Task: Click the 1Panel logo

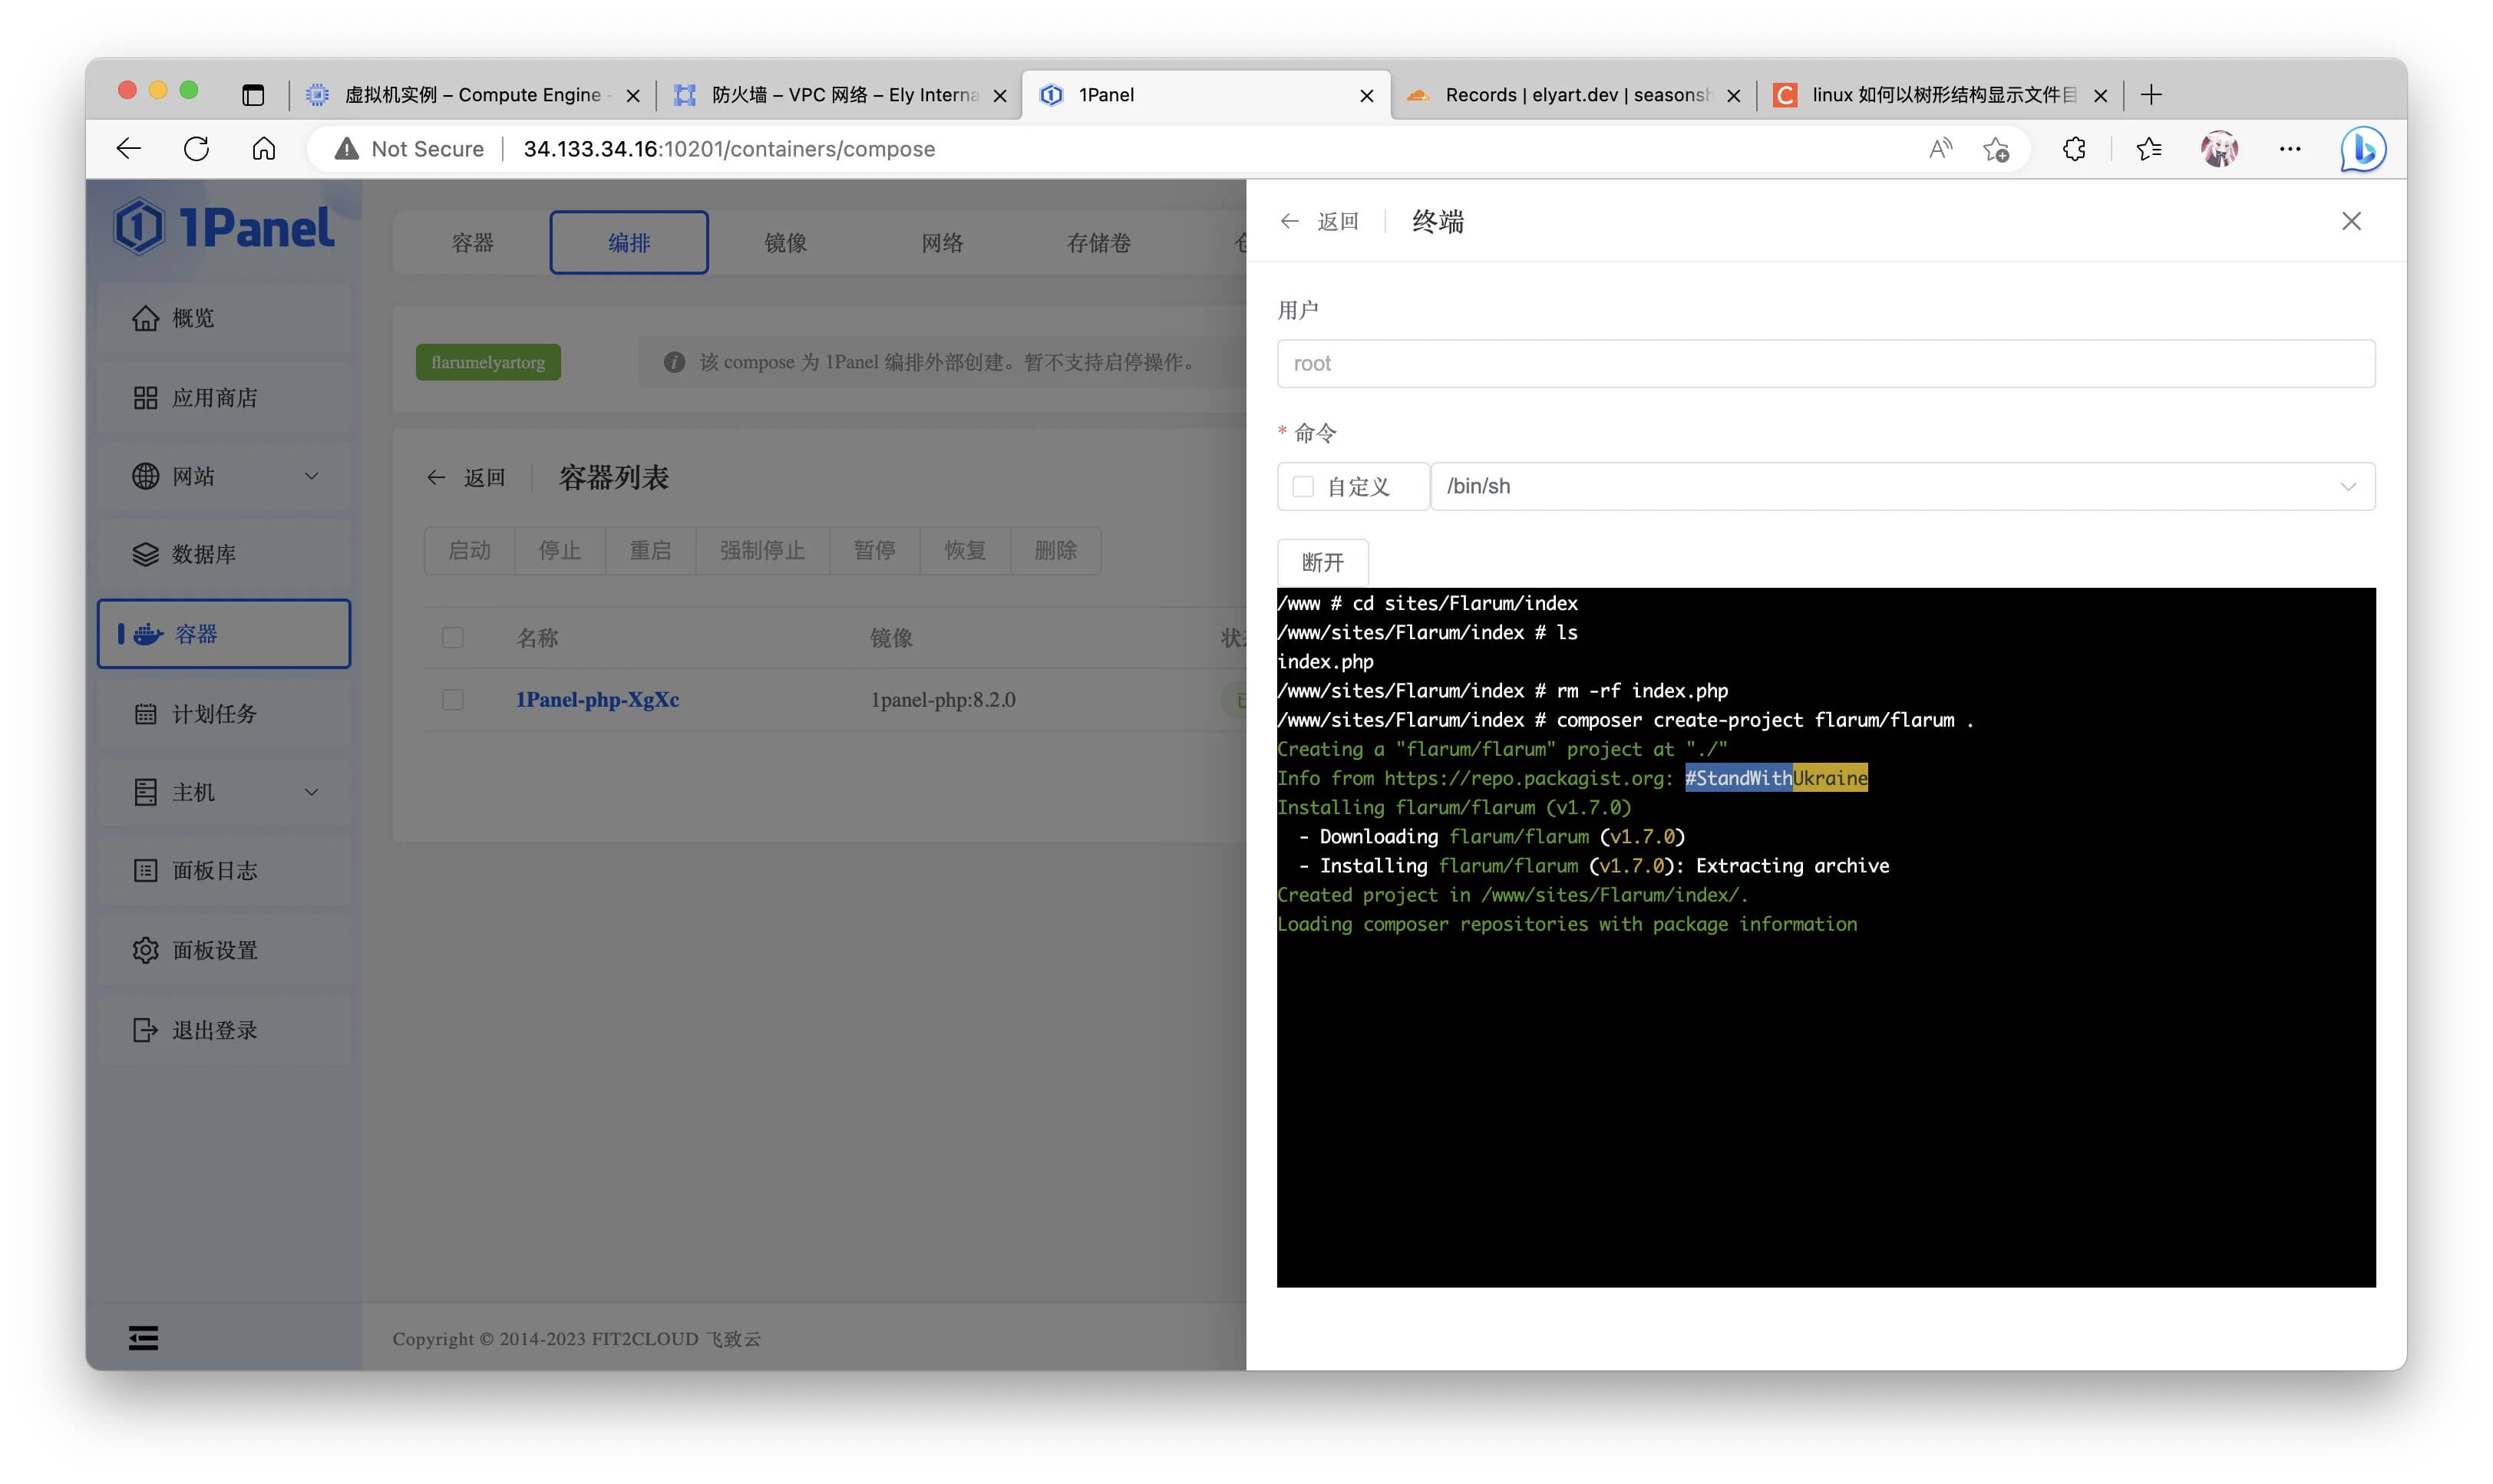Action: [224, 227]
